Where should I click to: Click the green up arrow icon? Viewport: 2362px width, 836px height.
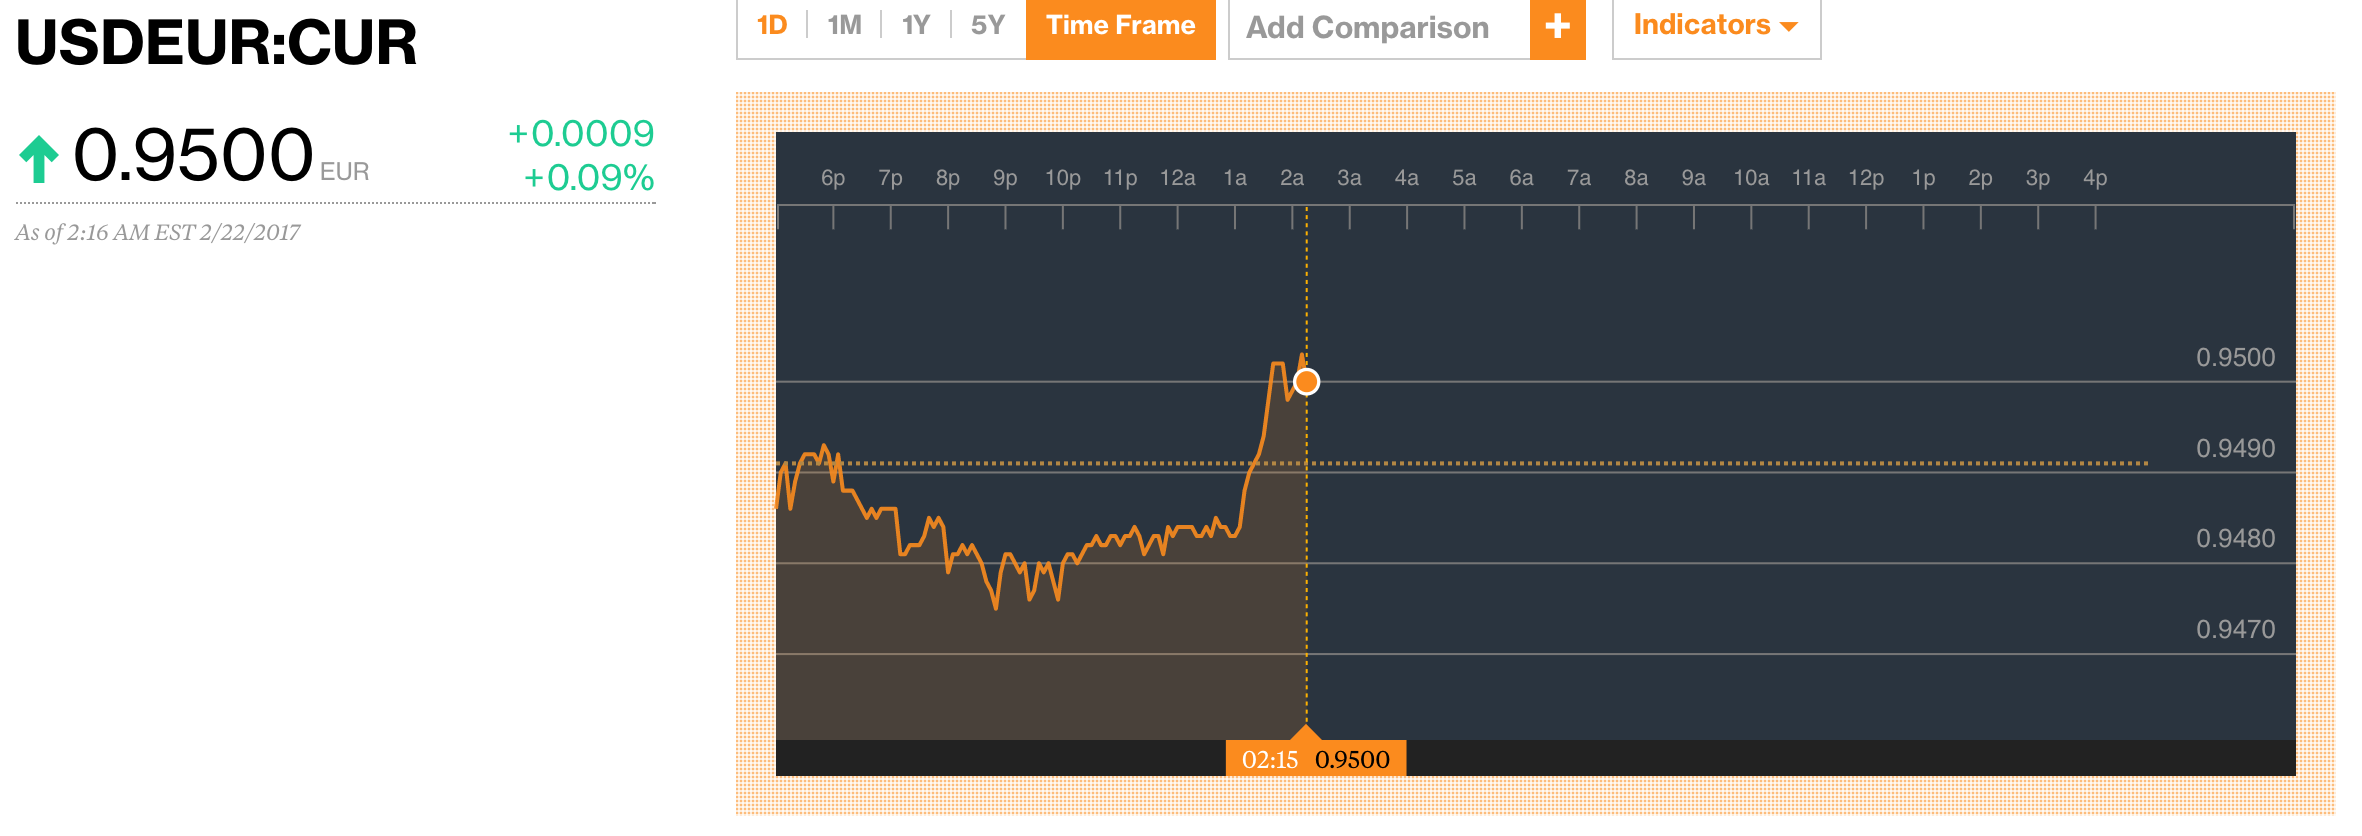coord(40,159)
